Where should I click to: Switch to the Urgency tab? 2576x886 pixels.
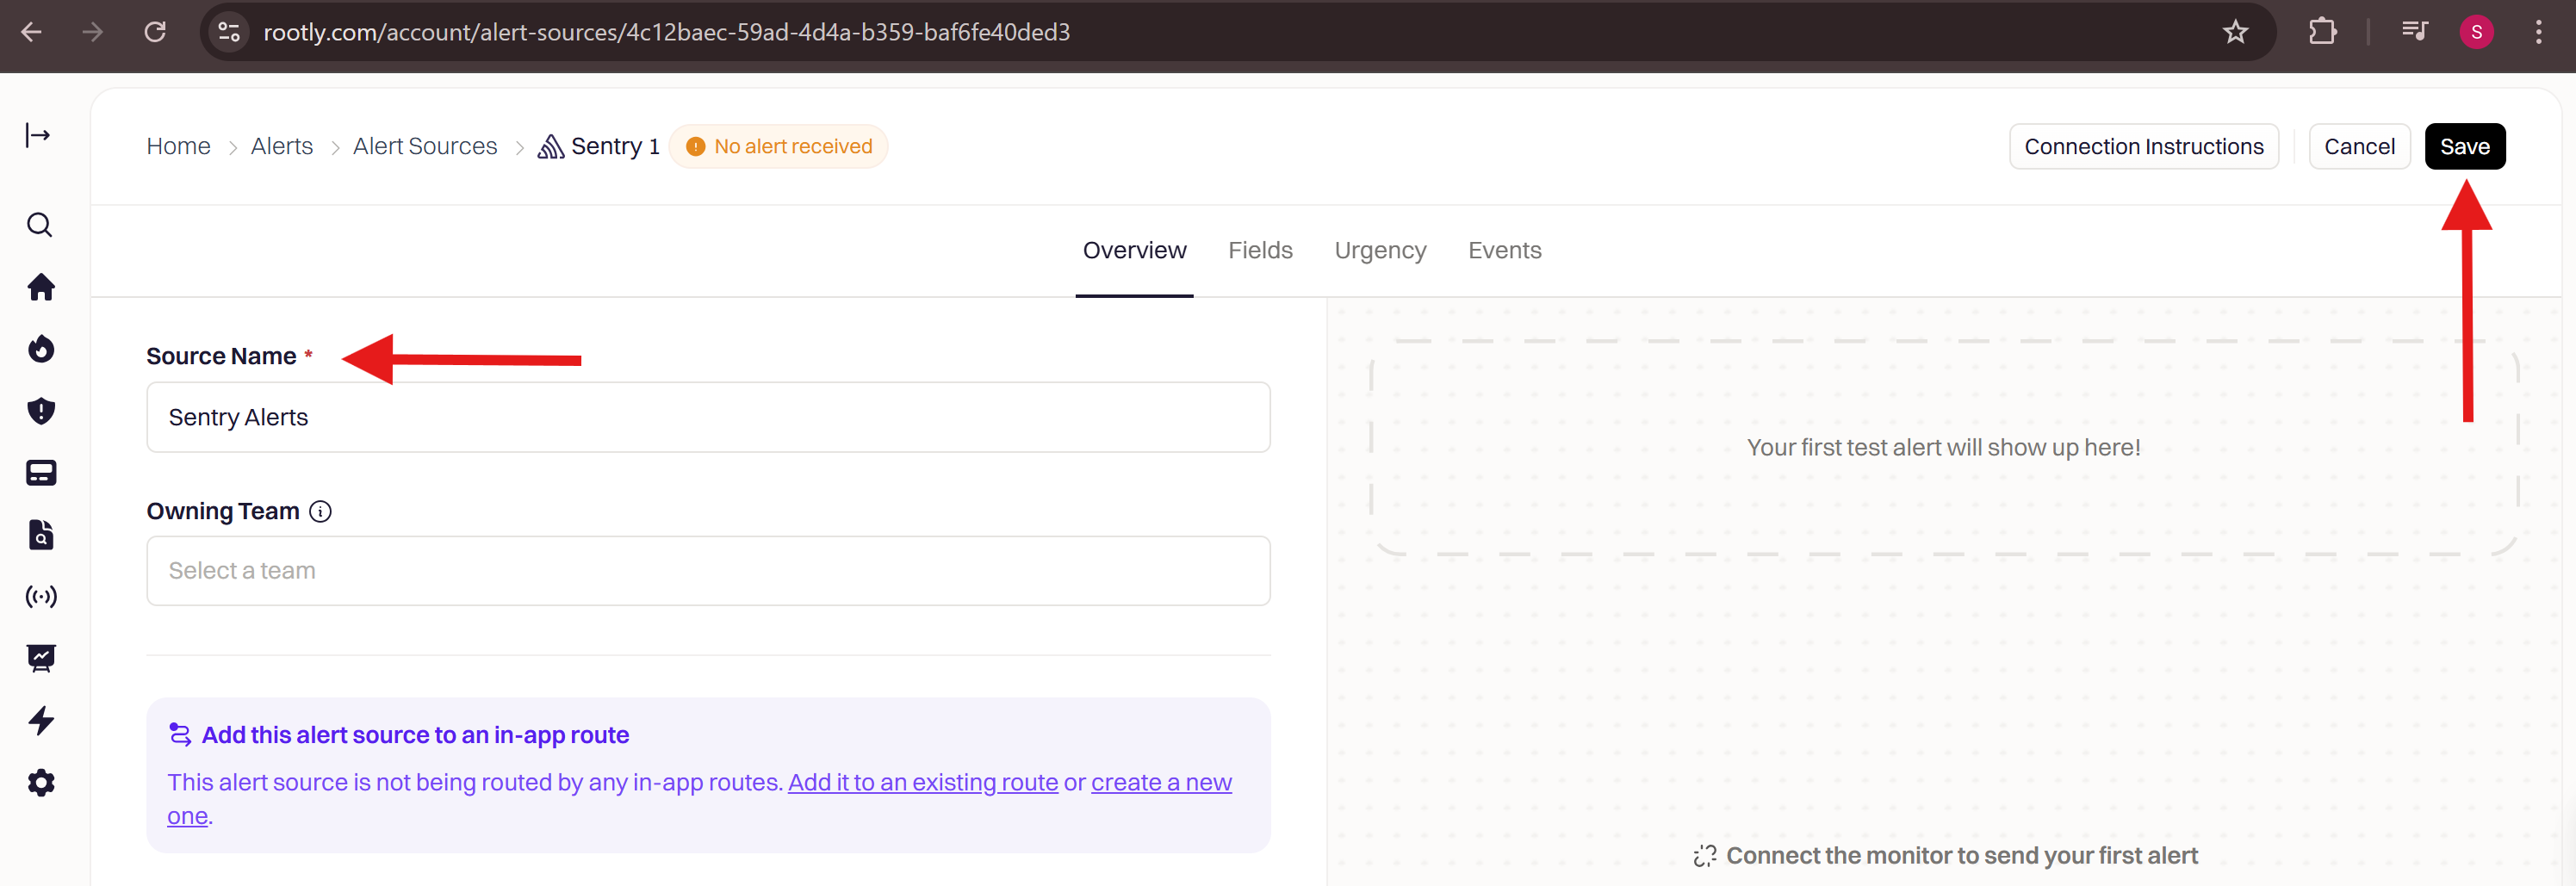tap(1380, 250)
